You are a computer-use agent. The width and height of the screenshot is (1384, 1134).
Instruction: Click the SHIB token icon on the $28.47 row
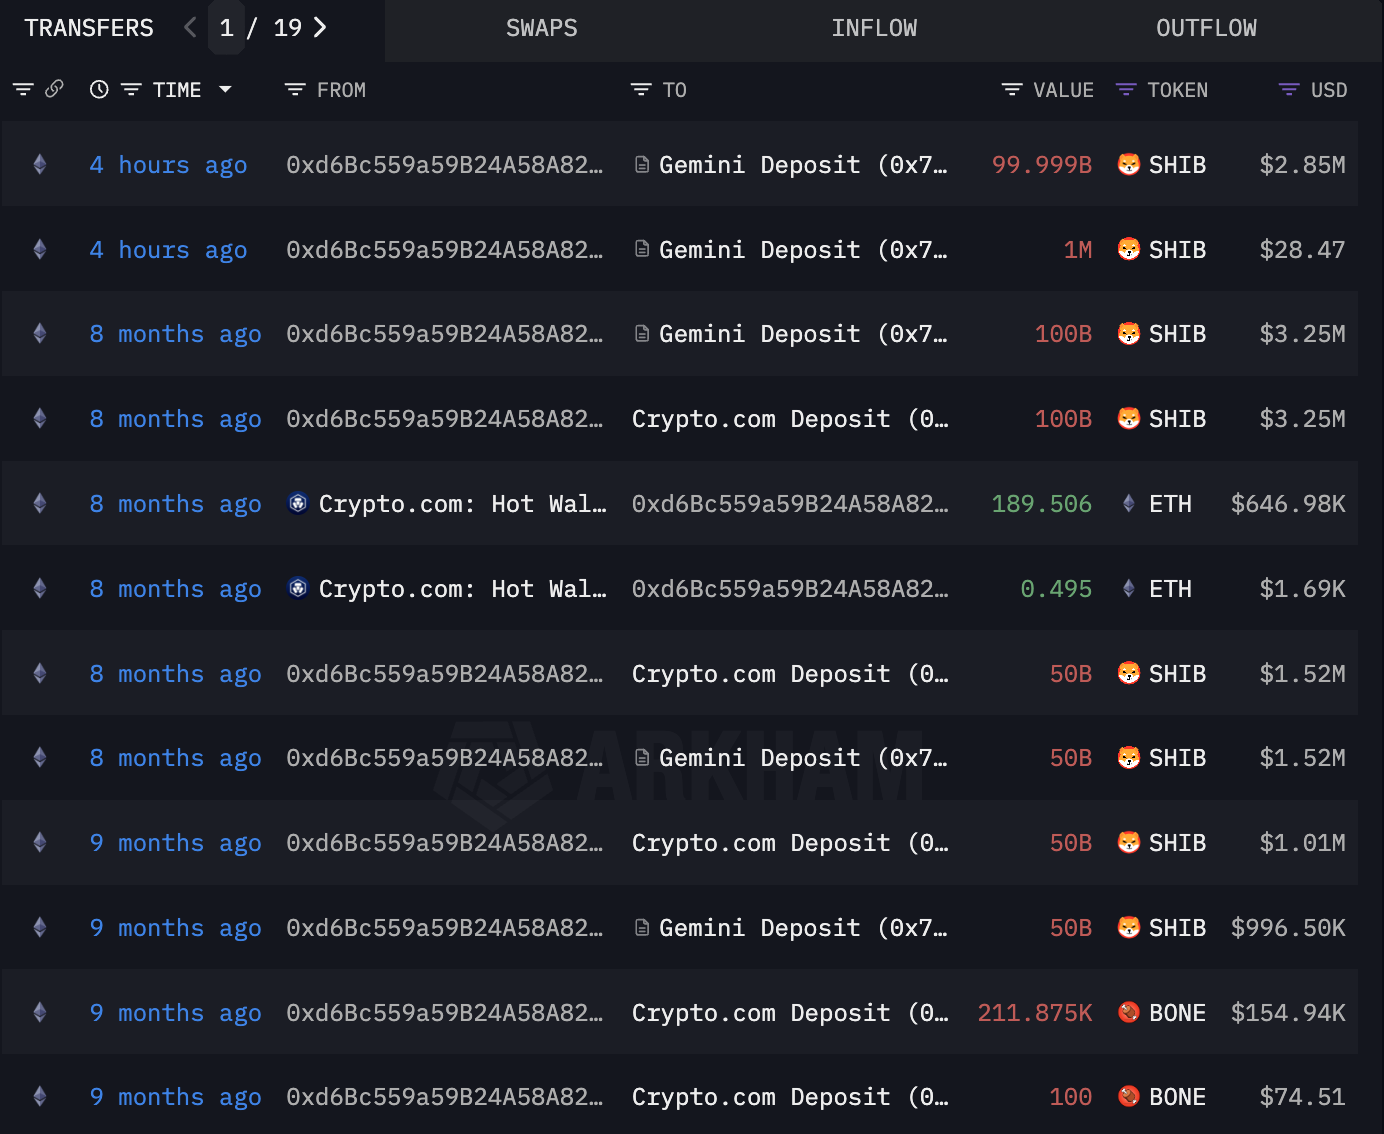click(1129, 249)
